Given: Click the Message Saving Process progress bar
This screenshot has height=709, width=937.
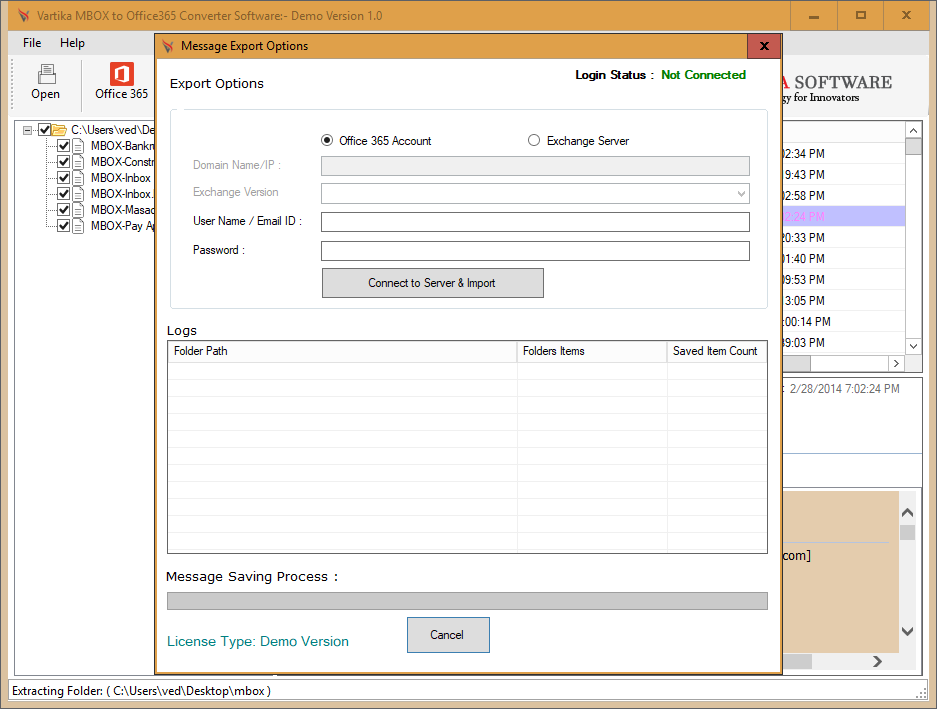Looking at the screenshot, I should 467,601.
